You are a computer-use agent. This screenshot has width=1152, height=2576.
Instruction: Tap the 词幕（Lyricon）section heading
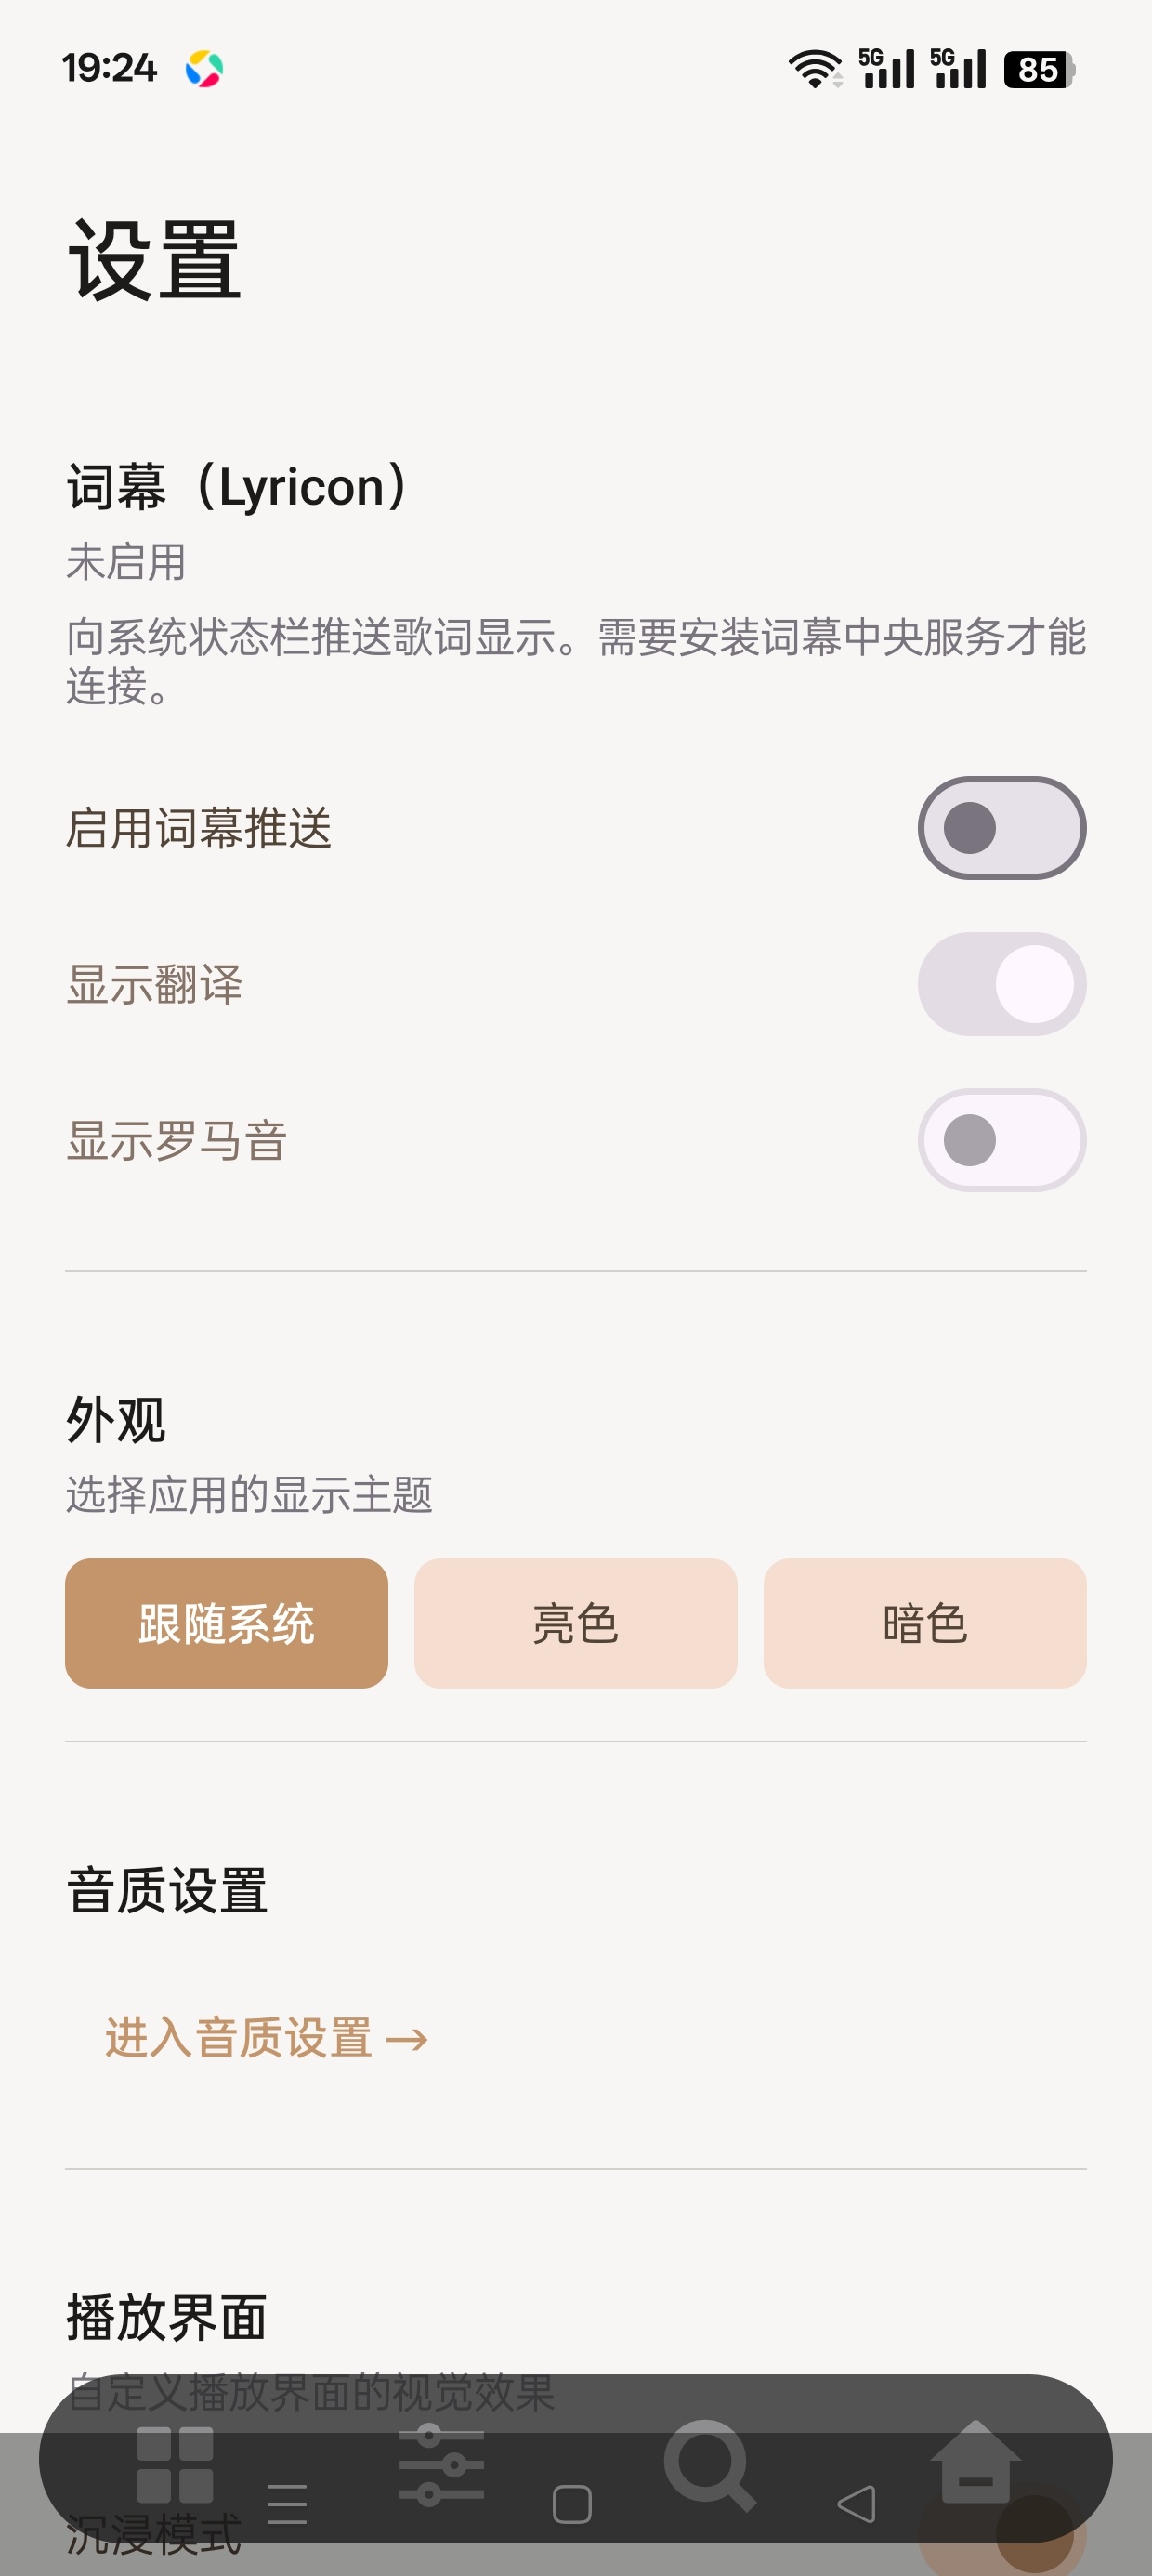(x=239, y=487)
